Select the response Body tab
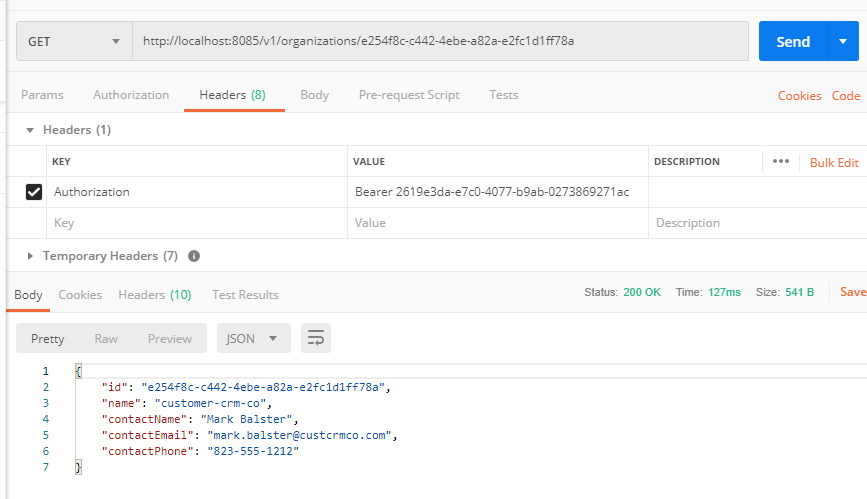867x499 pixels. point(28,295)
